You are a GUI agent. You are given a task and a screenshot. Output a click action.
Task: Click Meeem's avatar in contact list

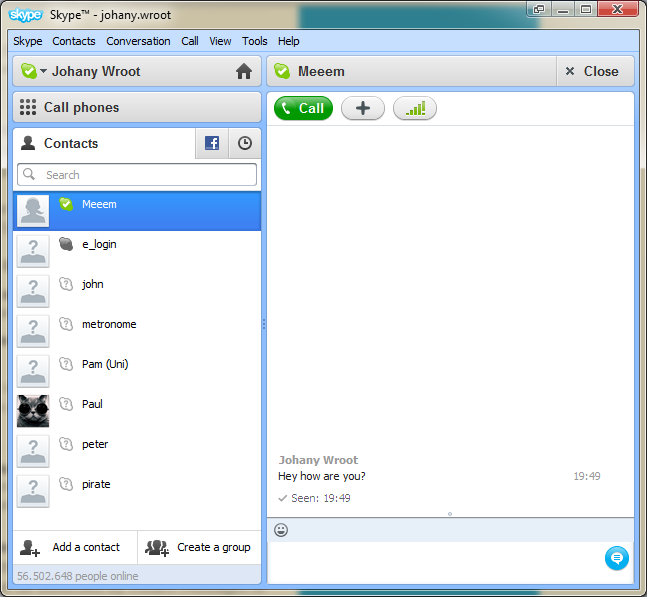[33, 211]
